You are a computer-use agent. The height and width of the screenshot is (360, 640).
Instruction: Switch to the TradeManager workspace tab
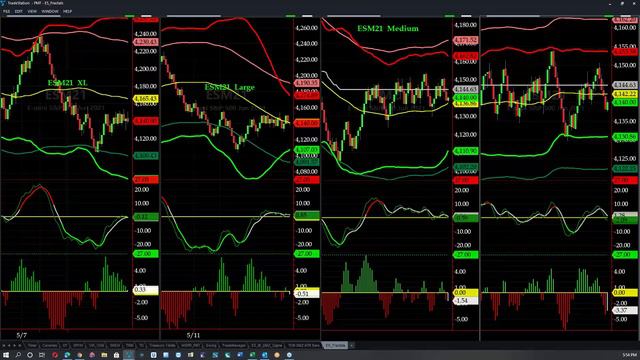[234, 345]
